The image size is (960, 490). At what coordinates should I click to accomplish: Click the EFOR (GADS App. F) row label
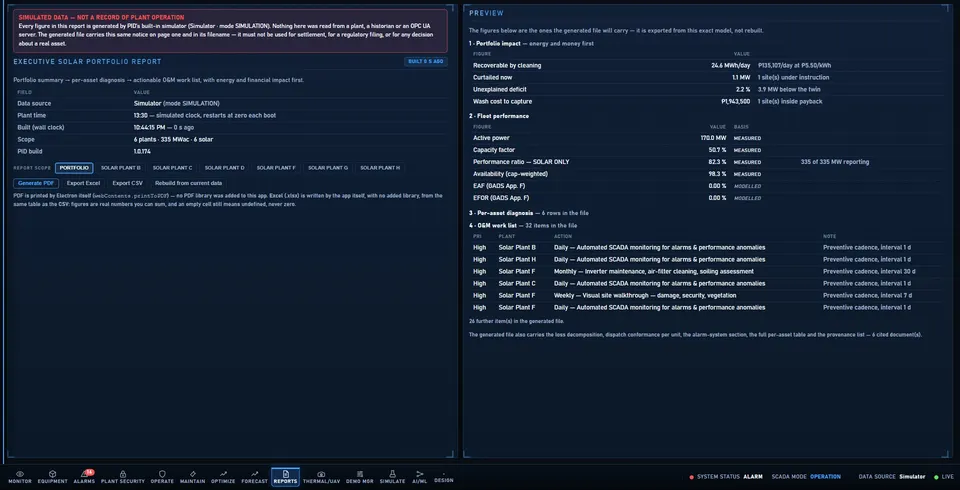coord(501,198)
